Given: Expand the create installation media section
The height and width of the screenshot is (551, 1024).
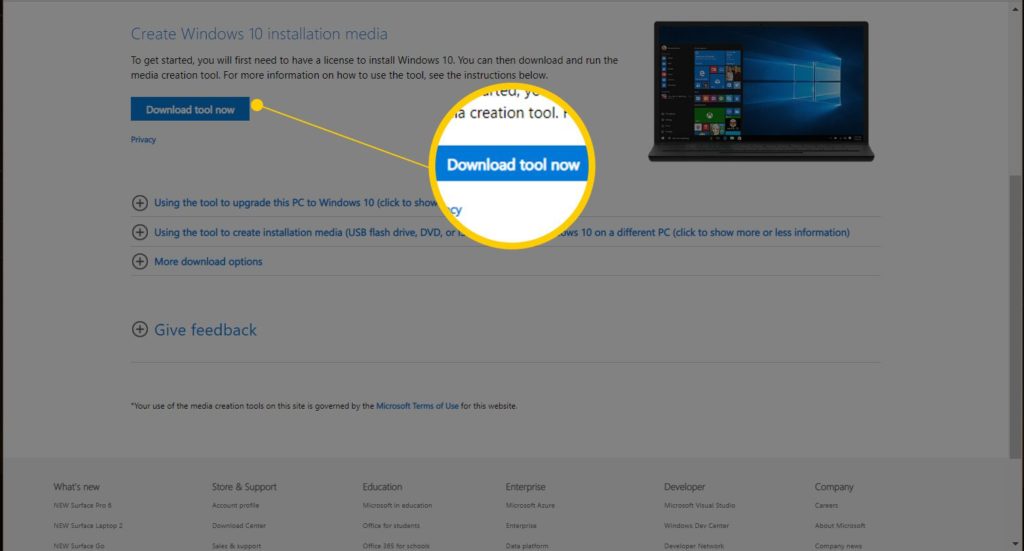Looking at the screenshot, I should pos(490,232).
